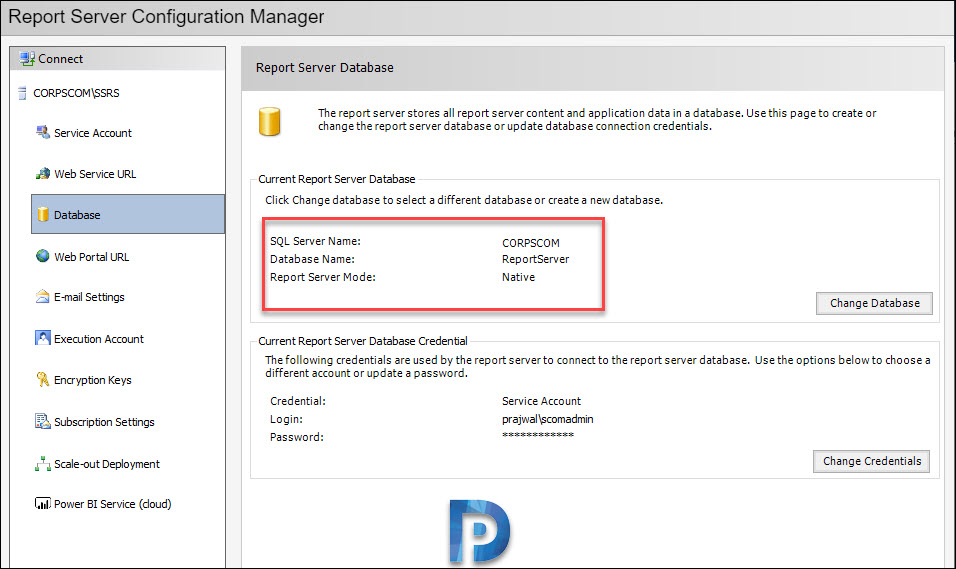The width and height of the screenshot is (956, 569).
Task: Click the Change Database button
Action: (874, 303)
